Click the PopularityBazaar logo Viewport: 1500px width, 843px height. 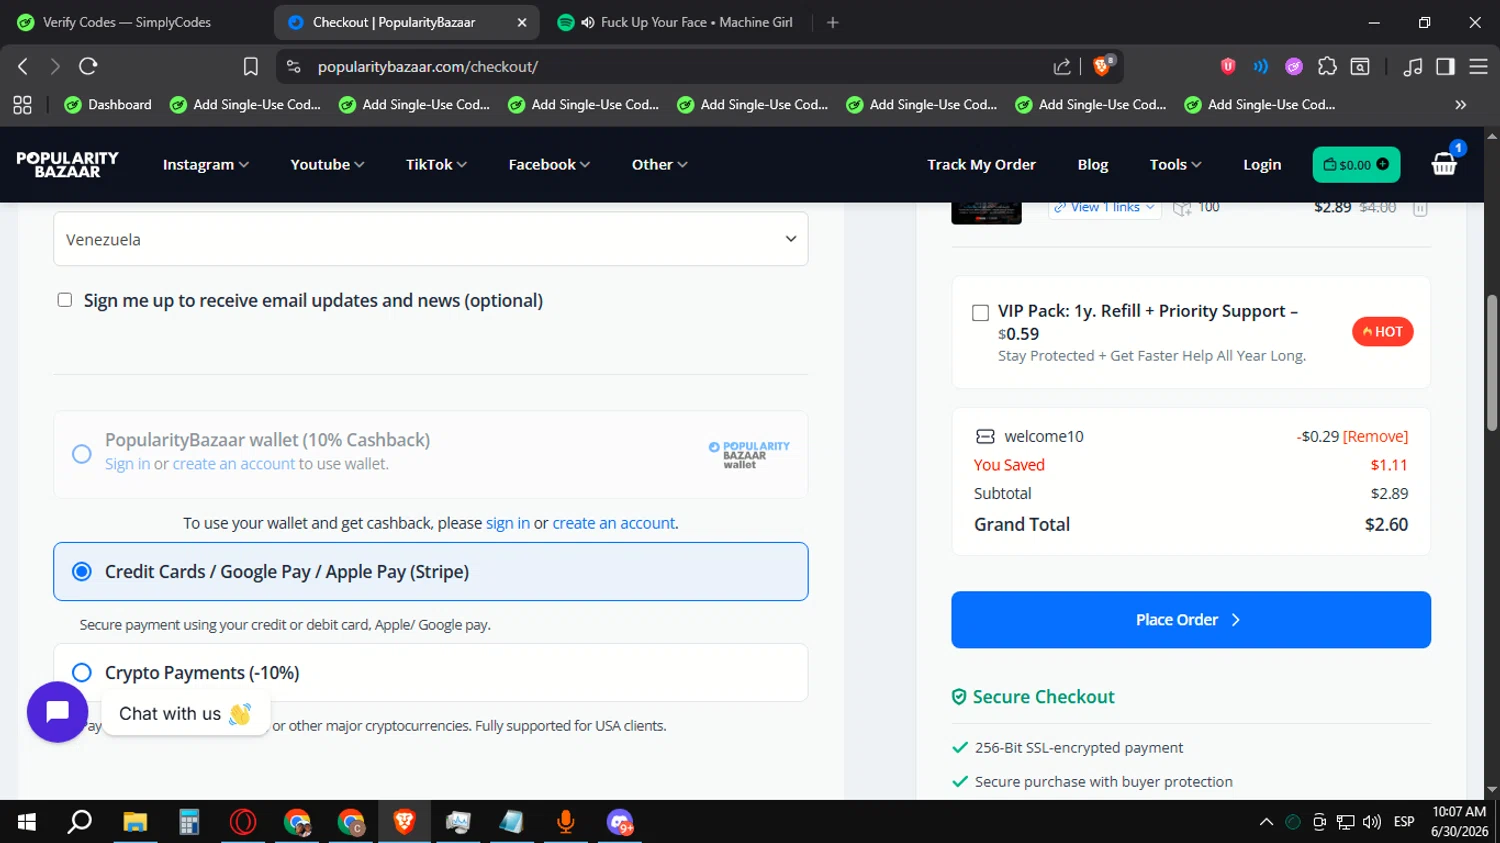pos(67,164)
